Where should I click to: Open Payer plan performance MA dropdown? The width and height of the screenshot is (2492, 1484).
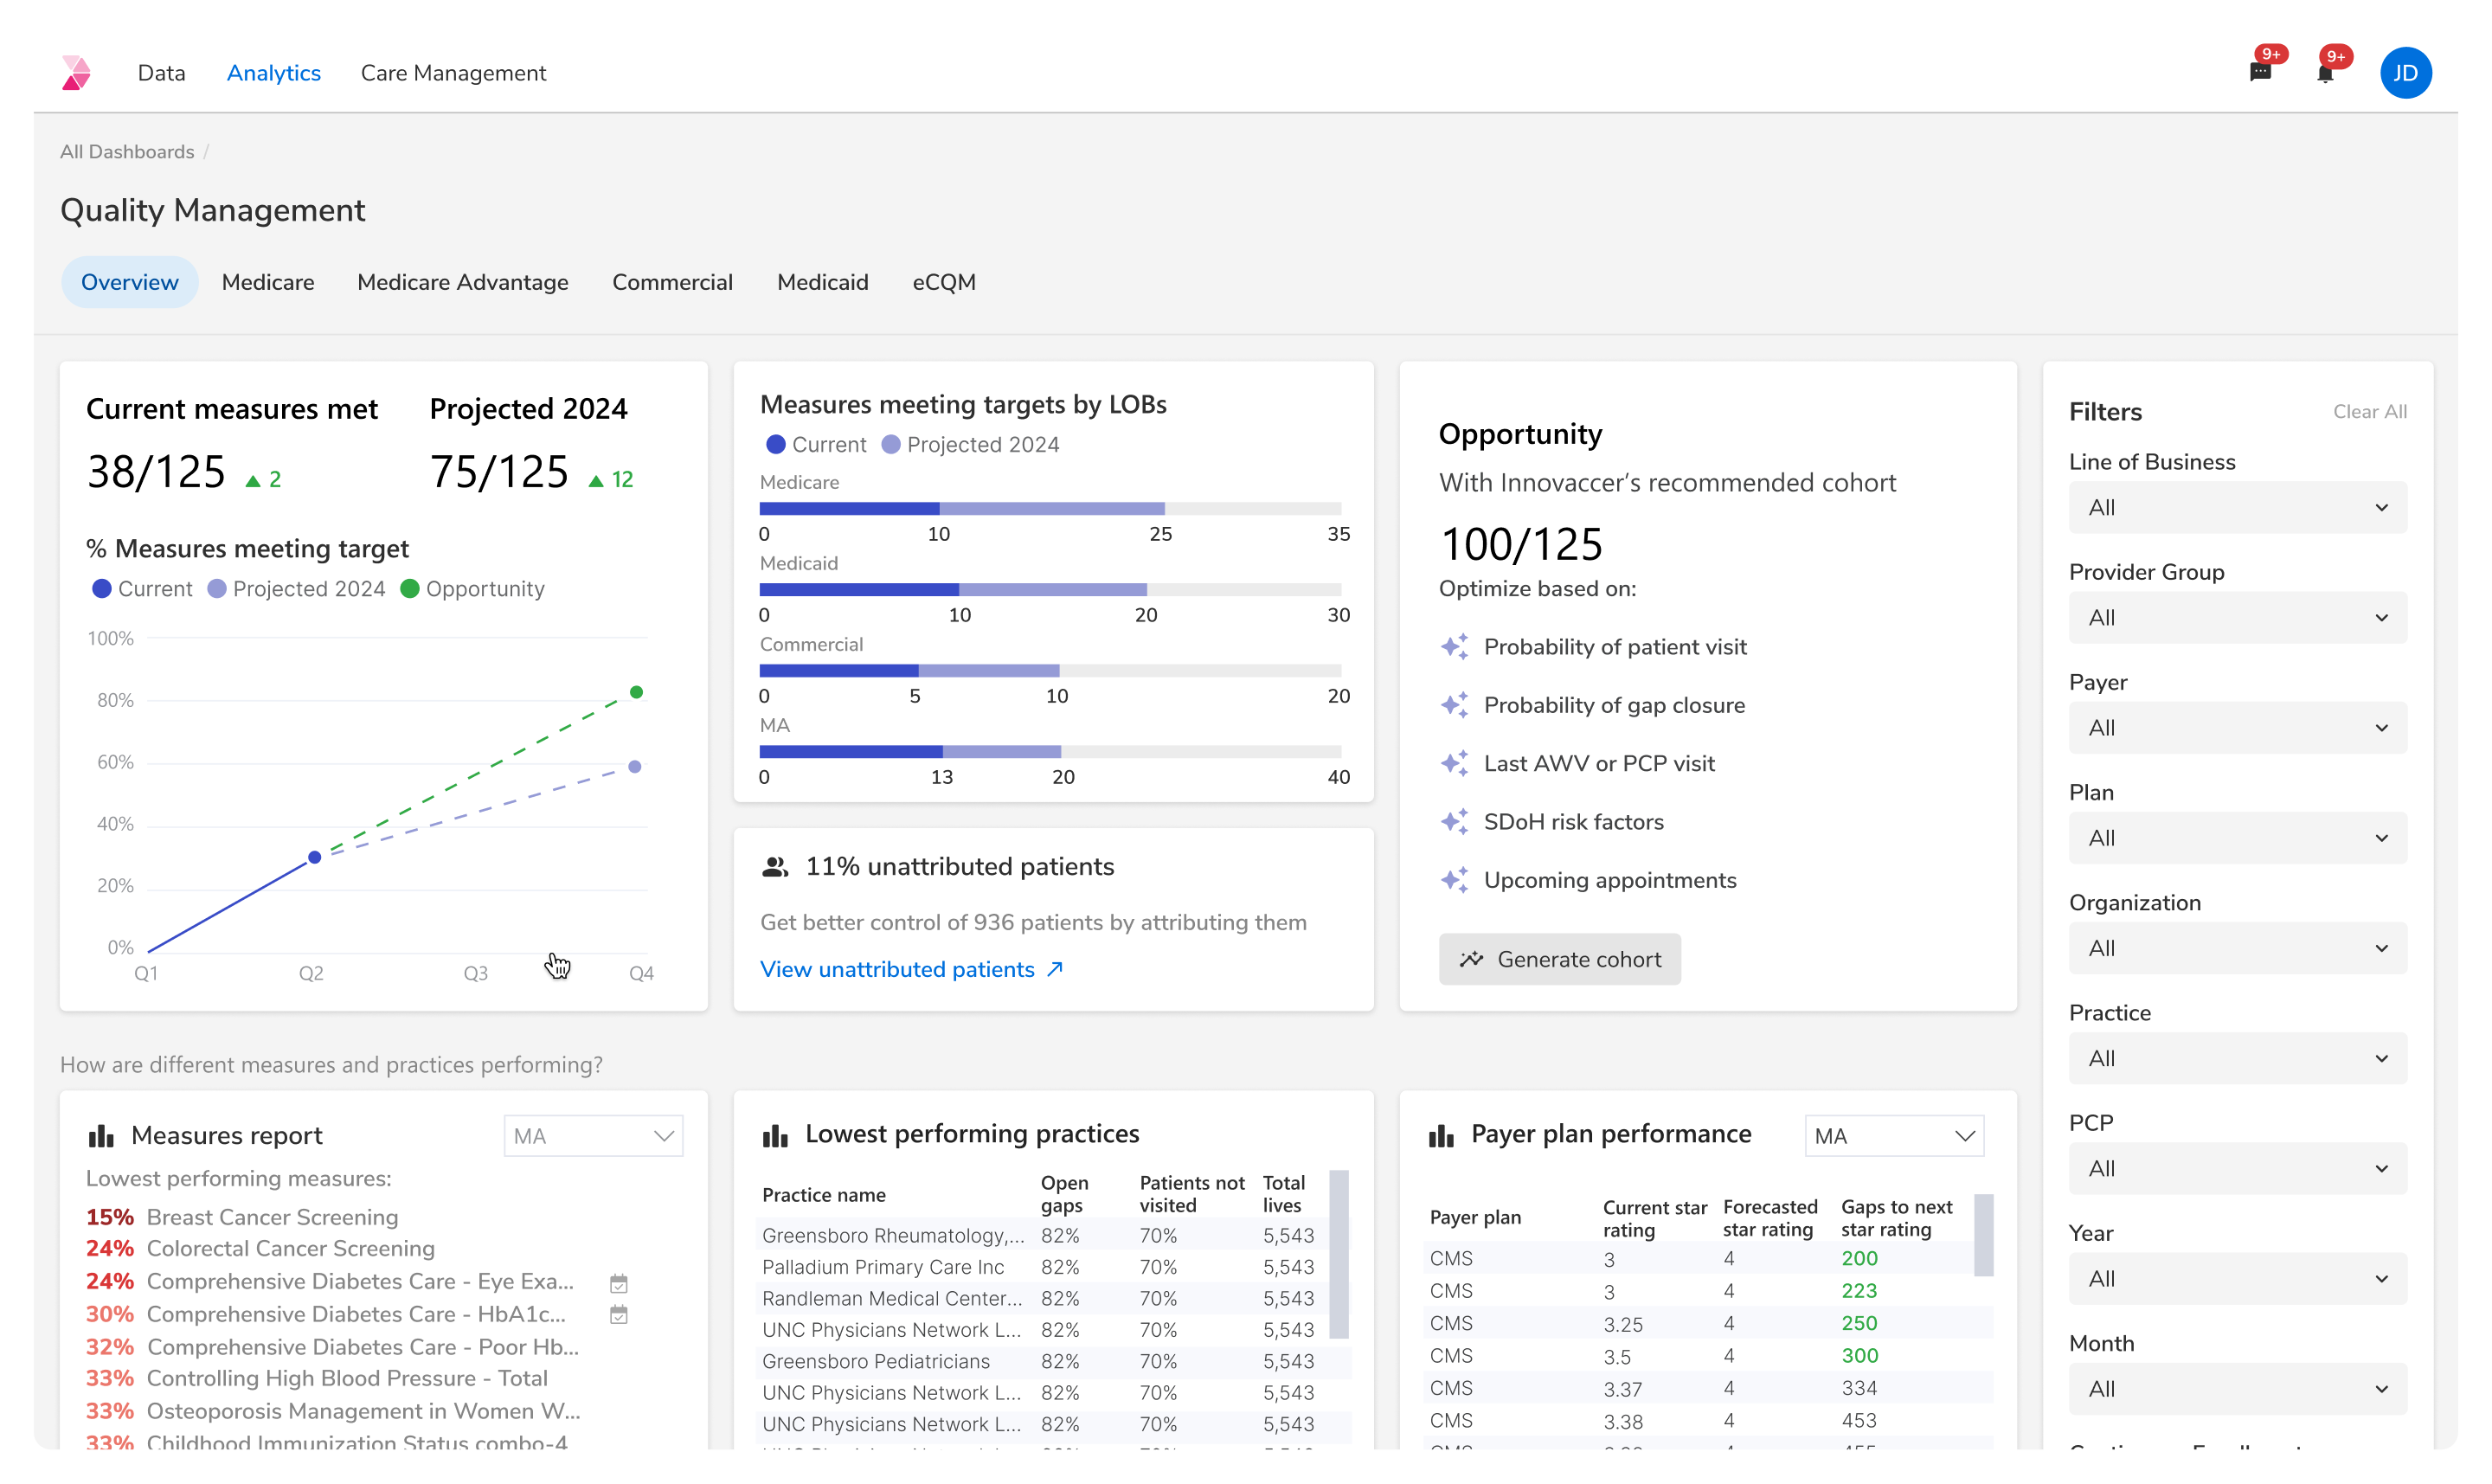click(1893, 1136)
